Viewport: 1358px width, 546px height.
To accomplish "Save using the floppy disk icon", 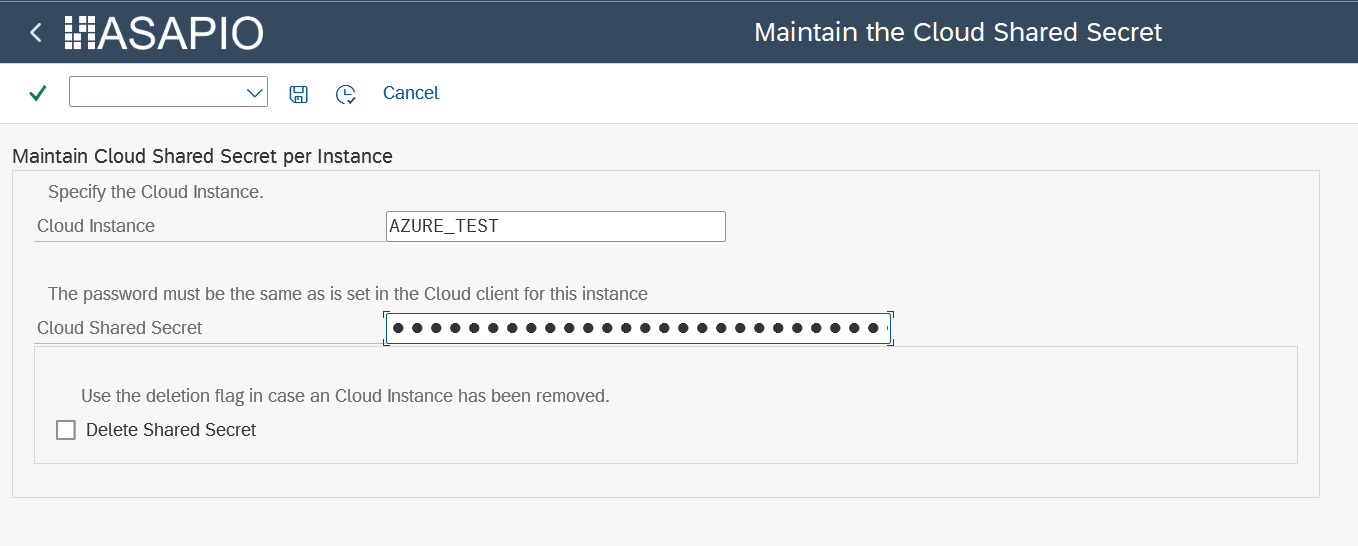I will pos(298,94).
